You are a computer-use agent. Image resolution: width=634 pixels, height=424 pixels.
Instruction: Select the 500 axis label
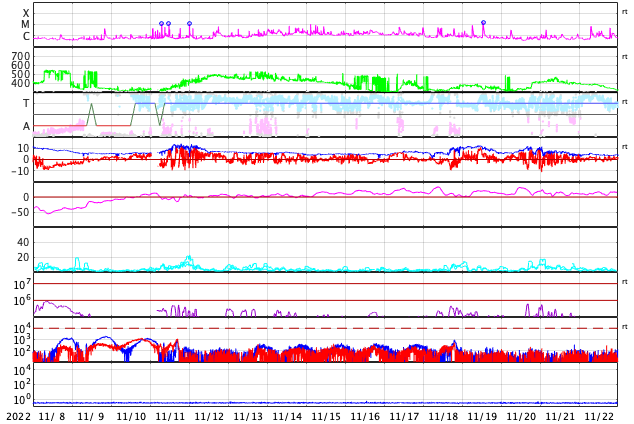click(x=21, y=74)
